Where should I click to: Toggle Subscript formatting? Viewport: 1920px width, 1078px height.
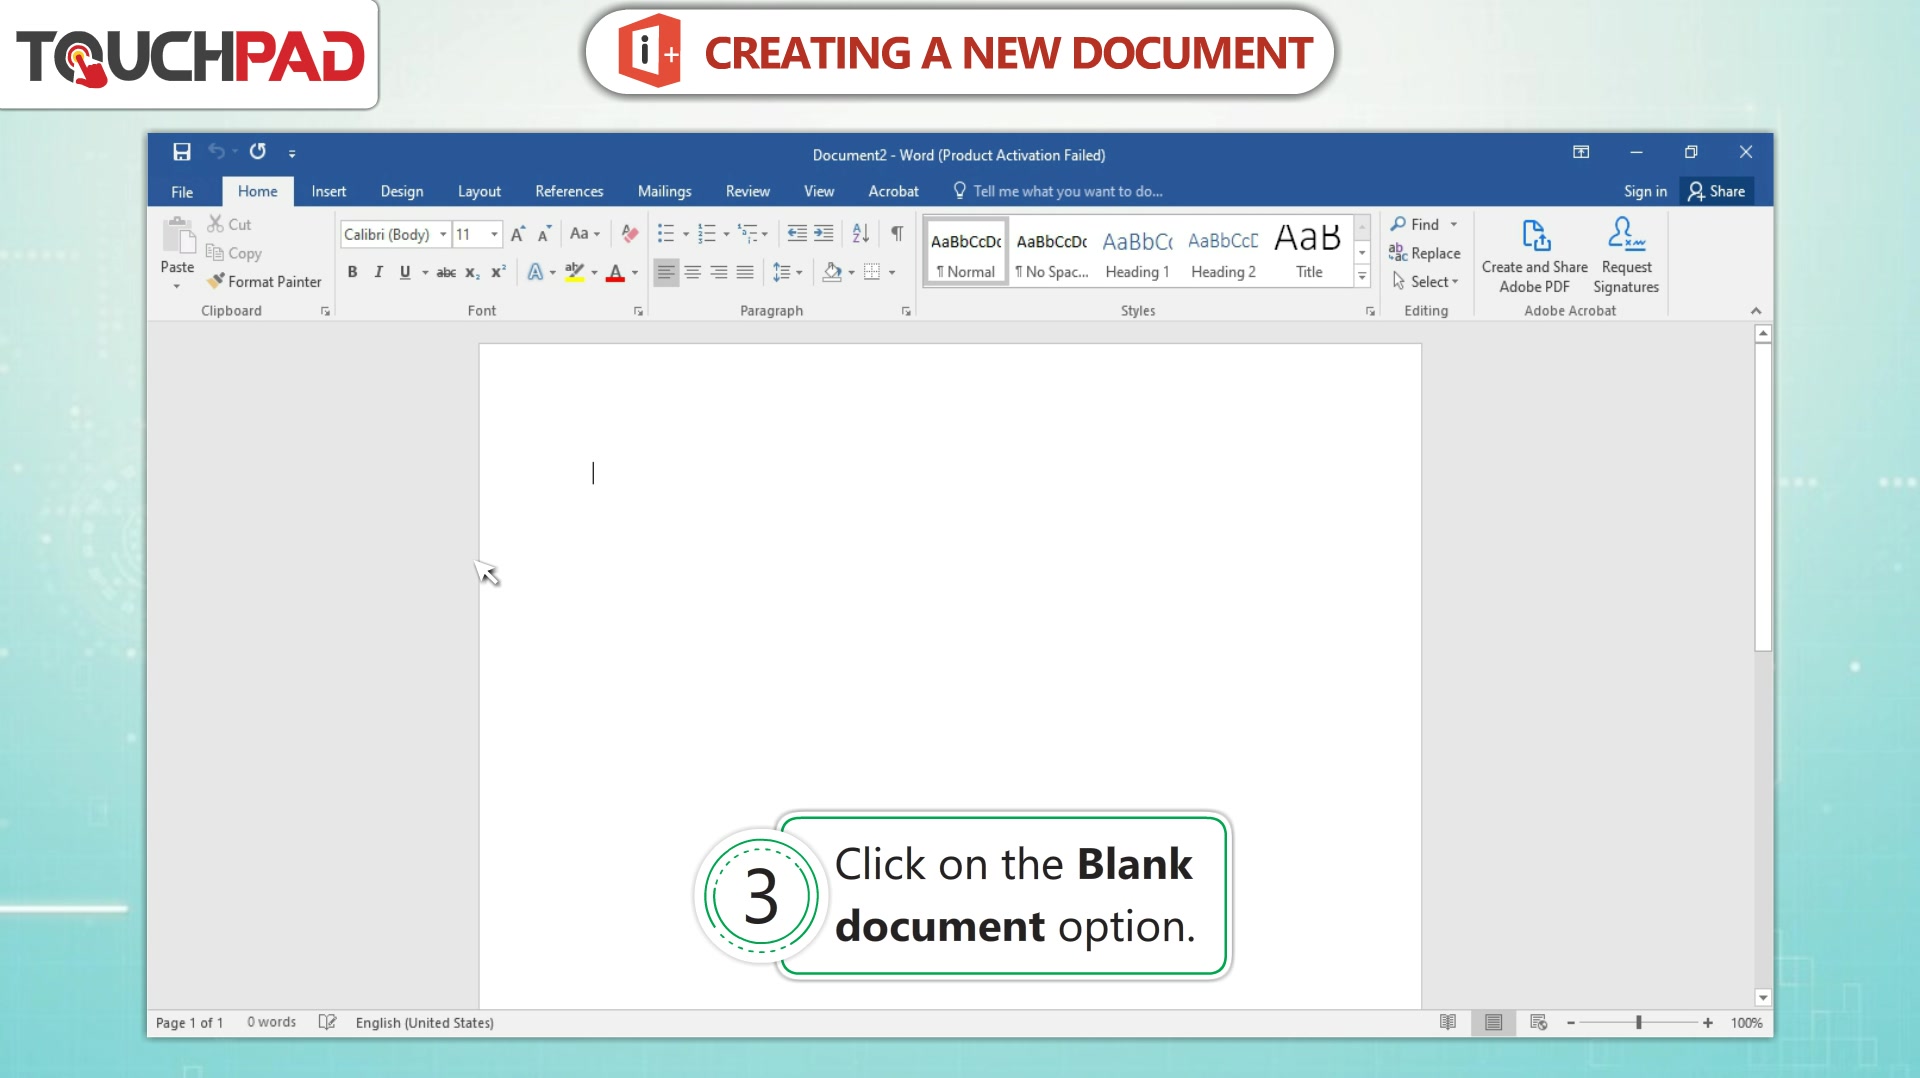pos(472,272)
